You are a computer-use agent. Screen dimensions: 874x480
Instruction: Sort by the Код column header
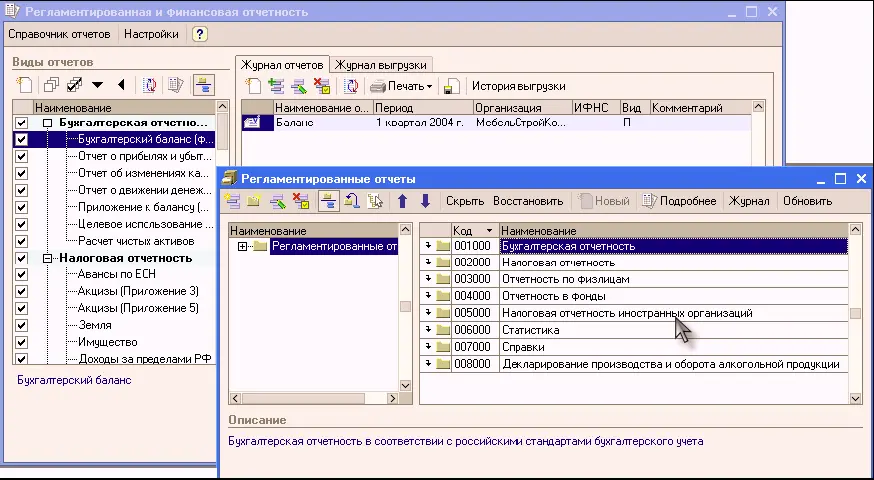point(475,230)
